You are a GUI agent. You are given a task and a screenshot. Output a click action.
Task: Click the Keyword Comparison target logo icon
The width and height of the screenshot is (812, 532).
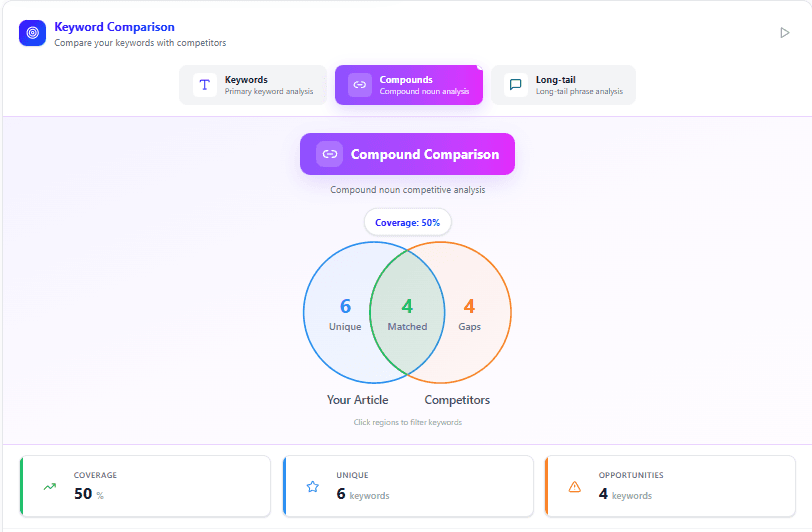[x=33, y=33]
